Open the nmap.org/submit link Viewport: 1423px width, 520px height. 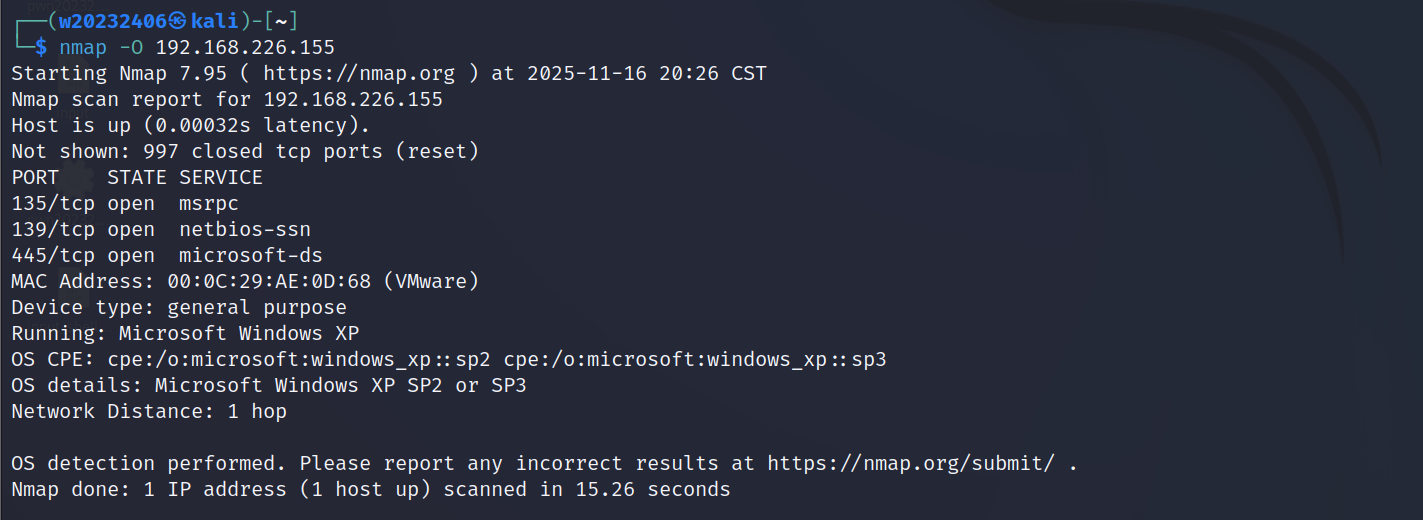[911, 464]
